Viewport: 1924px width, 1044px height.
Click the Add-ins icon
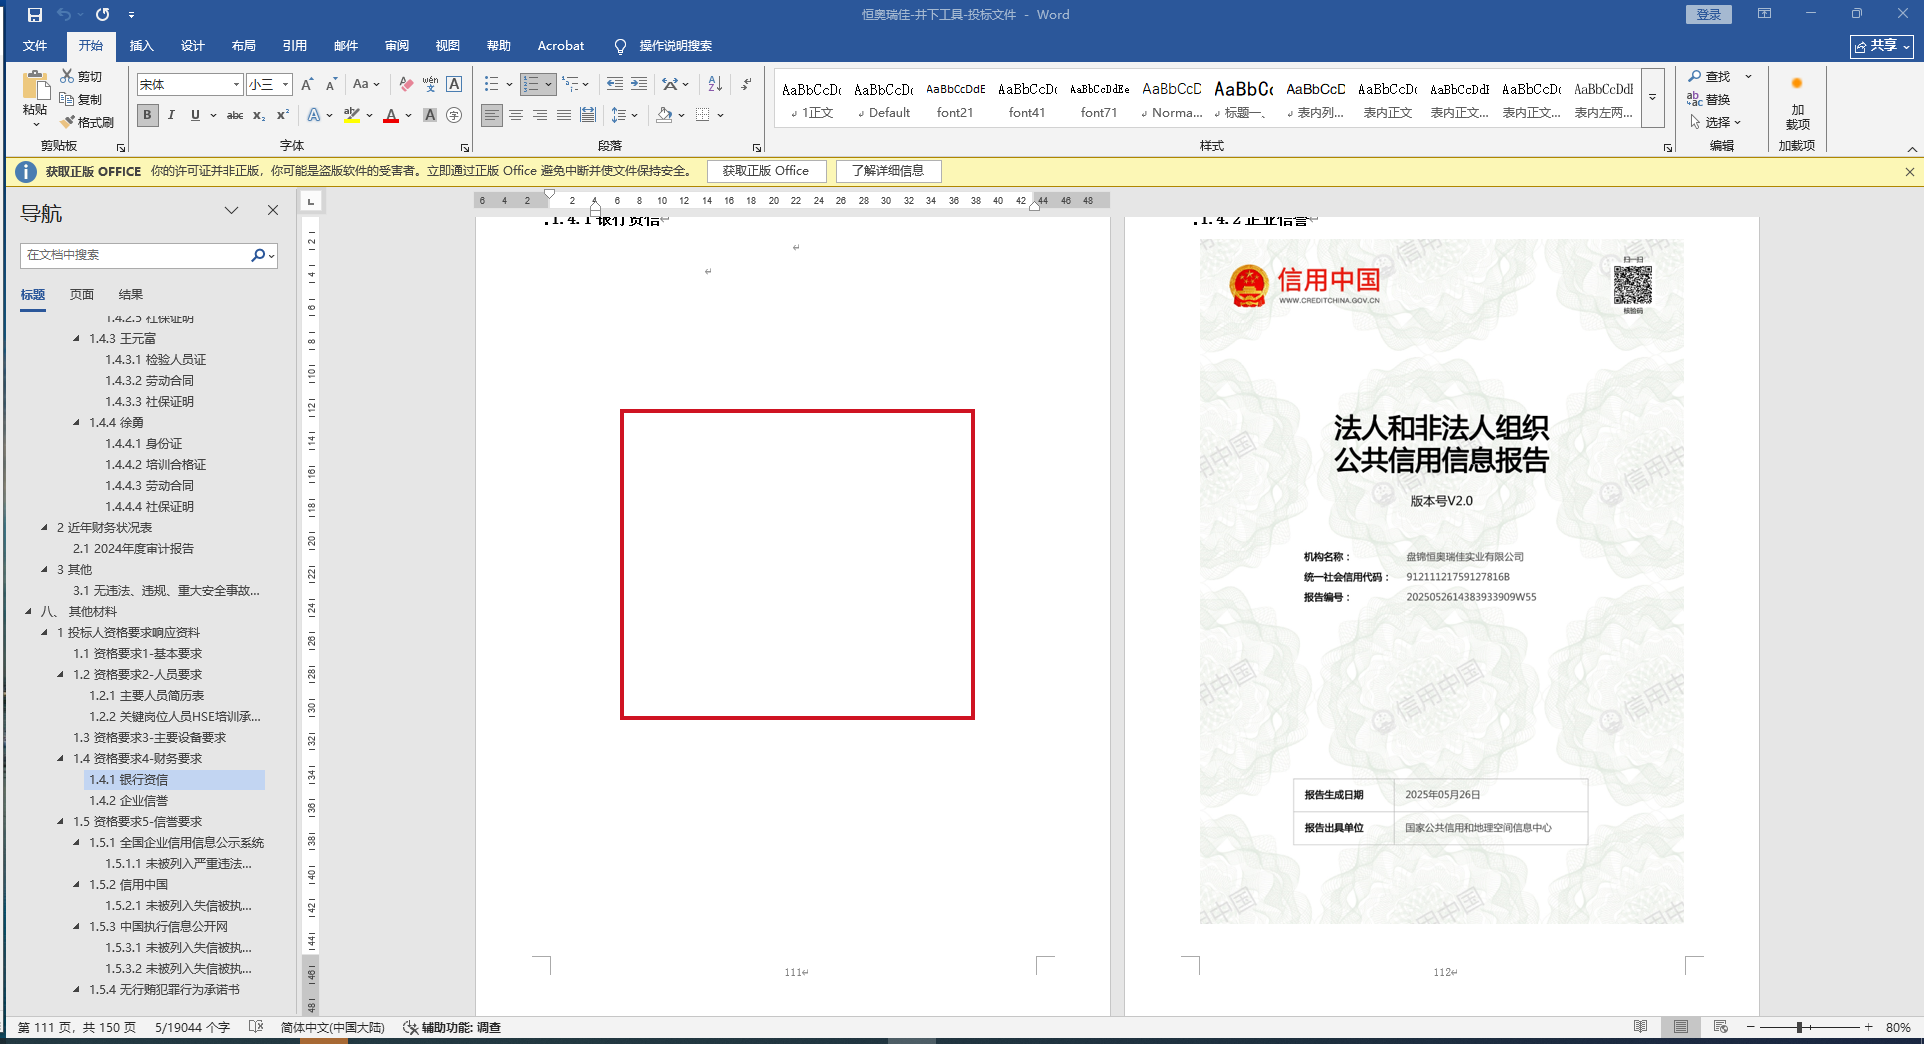coord(1797,84)
